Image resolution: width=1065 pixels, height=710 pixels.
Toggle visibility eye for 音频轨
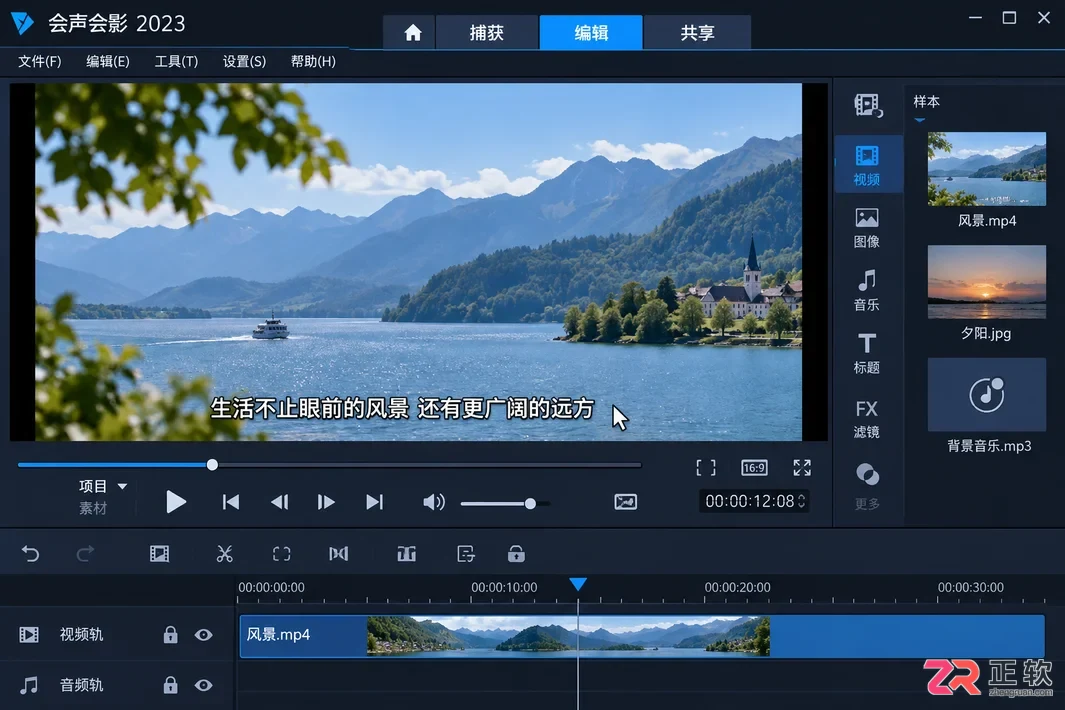[x=203, y=685]
